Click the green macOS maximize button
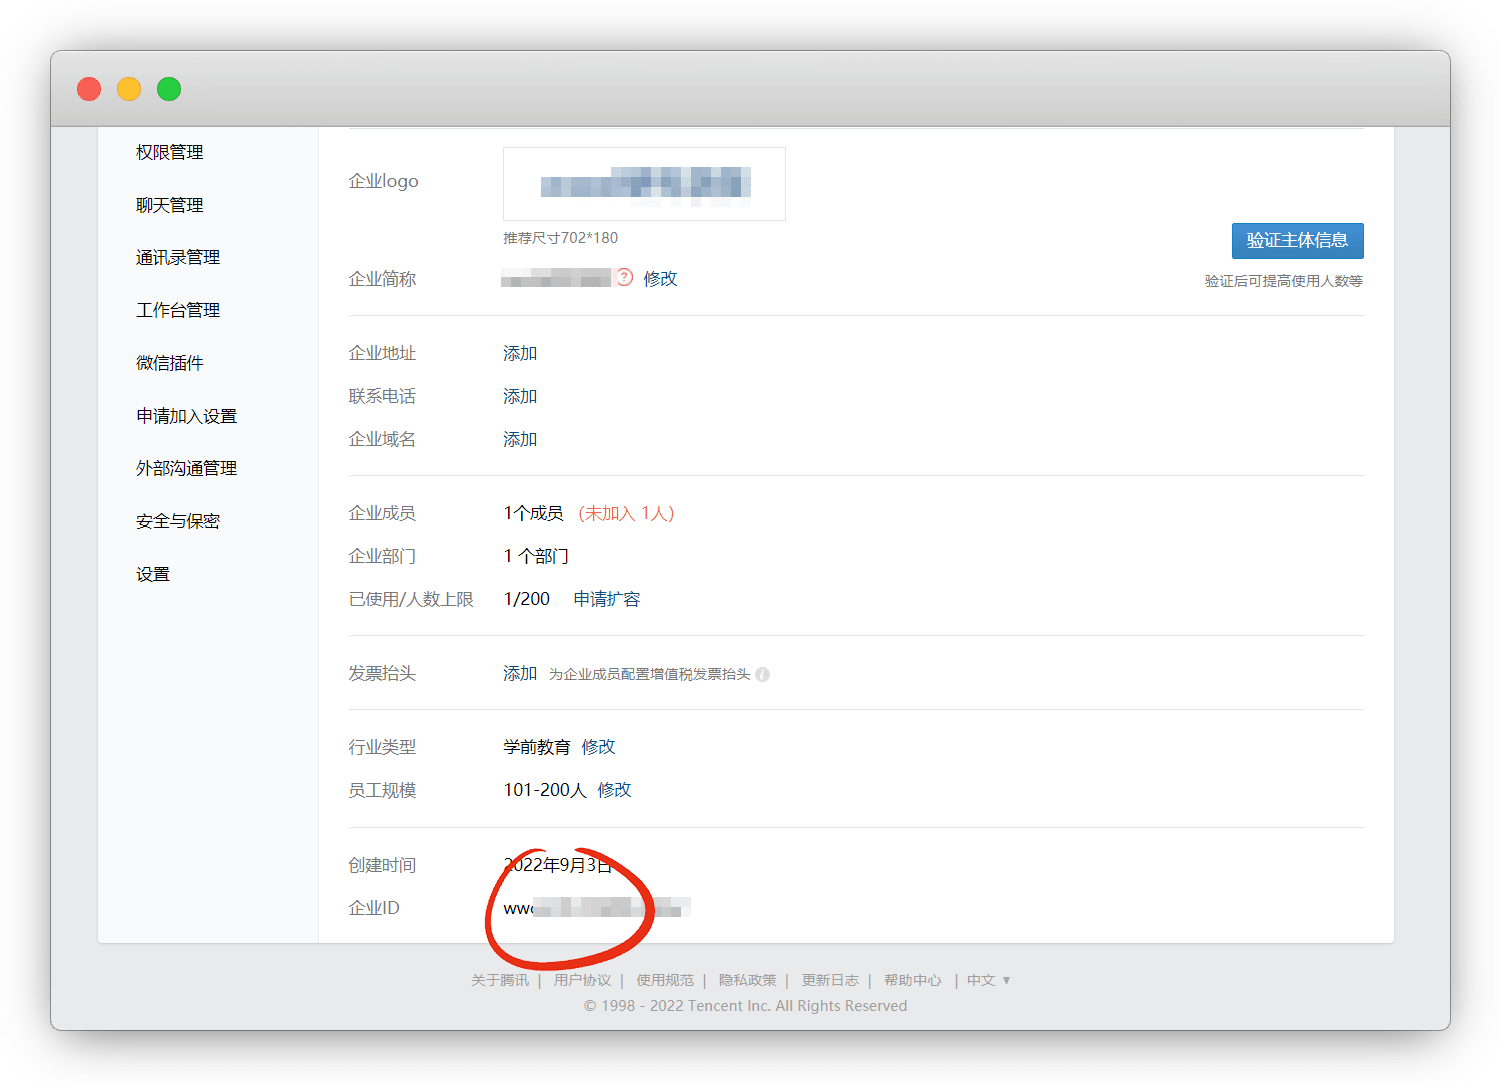This screenshot has width=1501, height=1081. [x=169, y=89]
